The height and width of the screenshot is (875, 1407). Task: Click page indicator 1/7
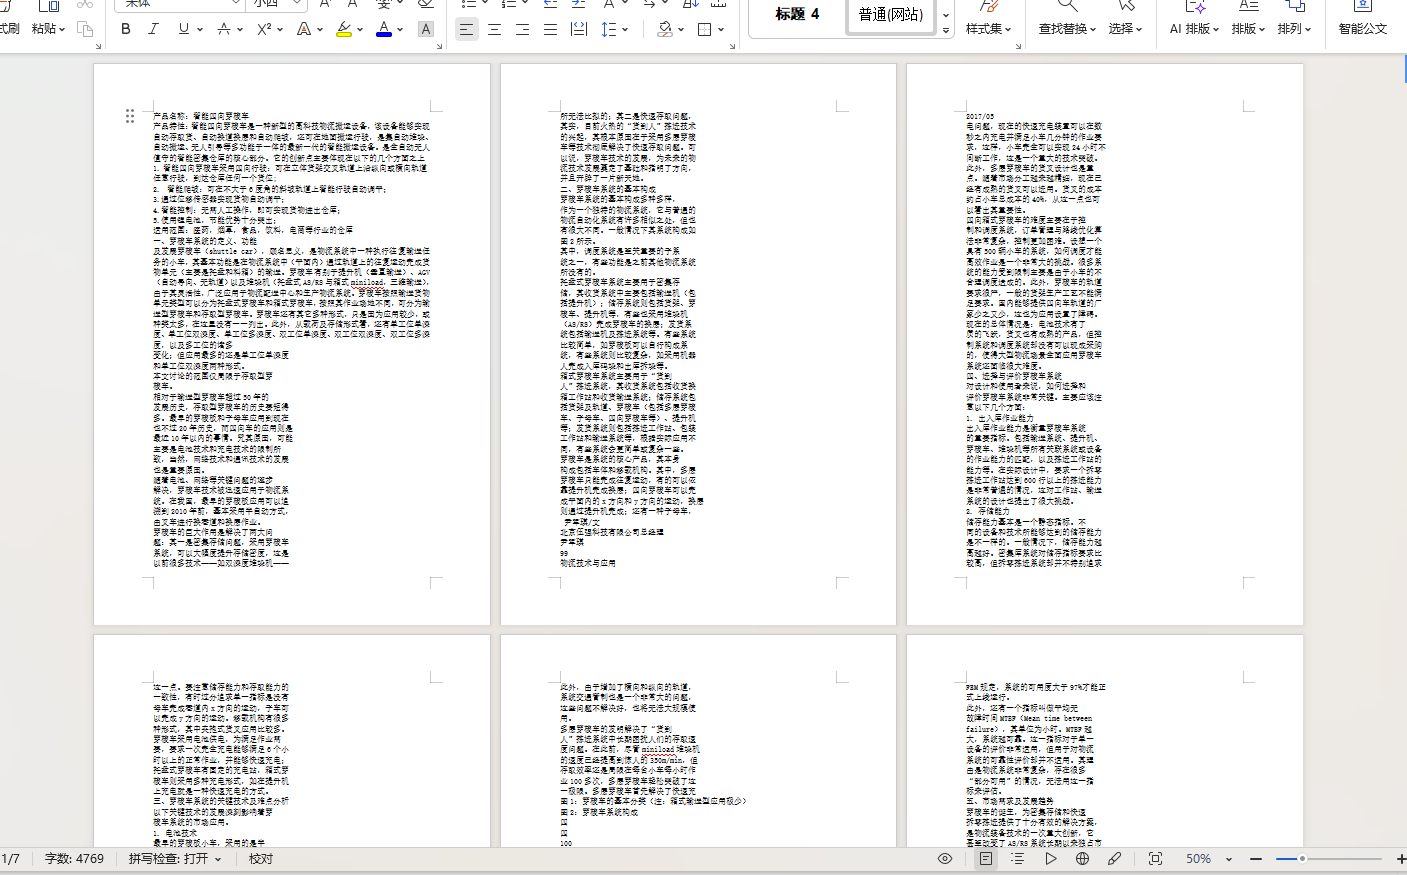click(11, 858)
